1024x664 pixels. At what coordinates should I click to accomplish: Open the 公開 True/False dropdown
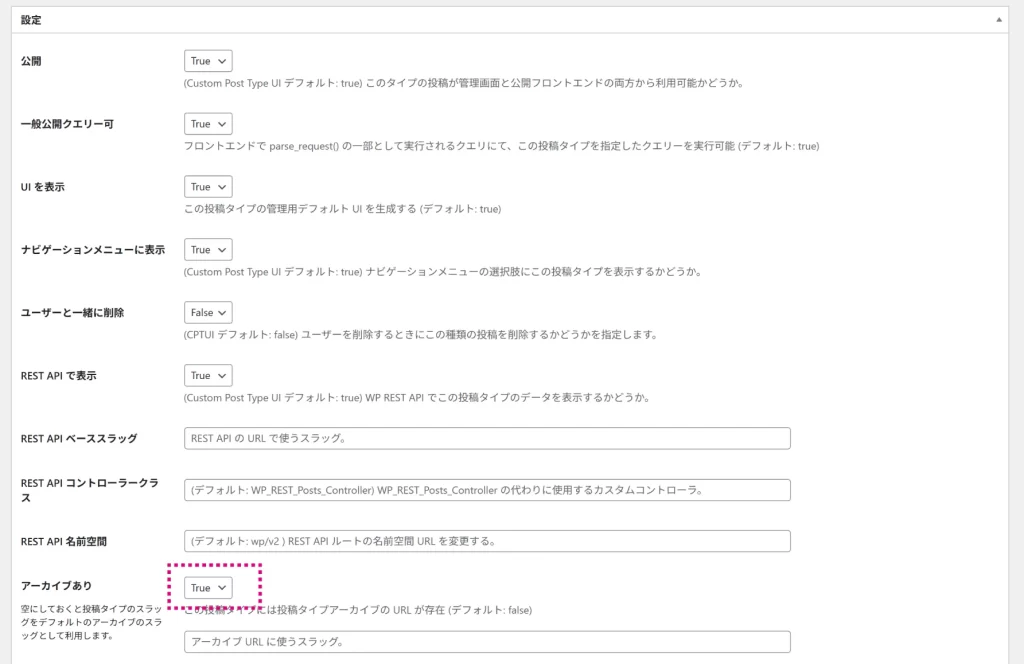click(x=208, y=61)
